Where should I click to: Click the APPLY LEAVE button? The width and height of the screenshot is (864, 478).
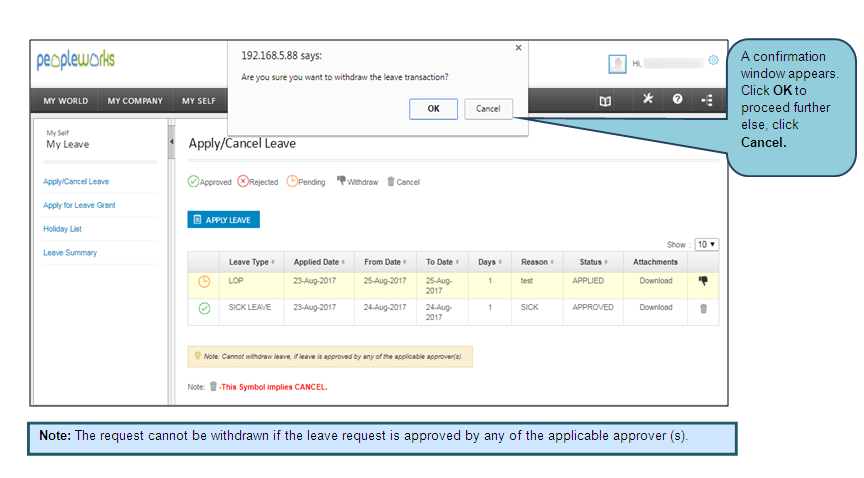tap(224, 220)
